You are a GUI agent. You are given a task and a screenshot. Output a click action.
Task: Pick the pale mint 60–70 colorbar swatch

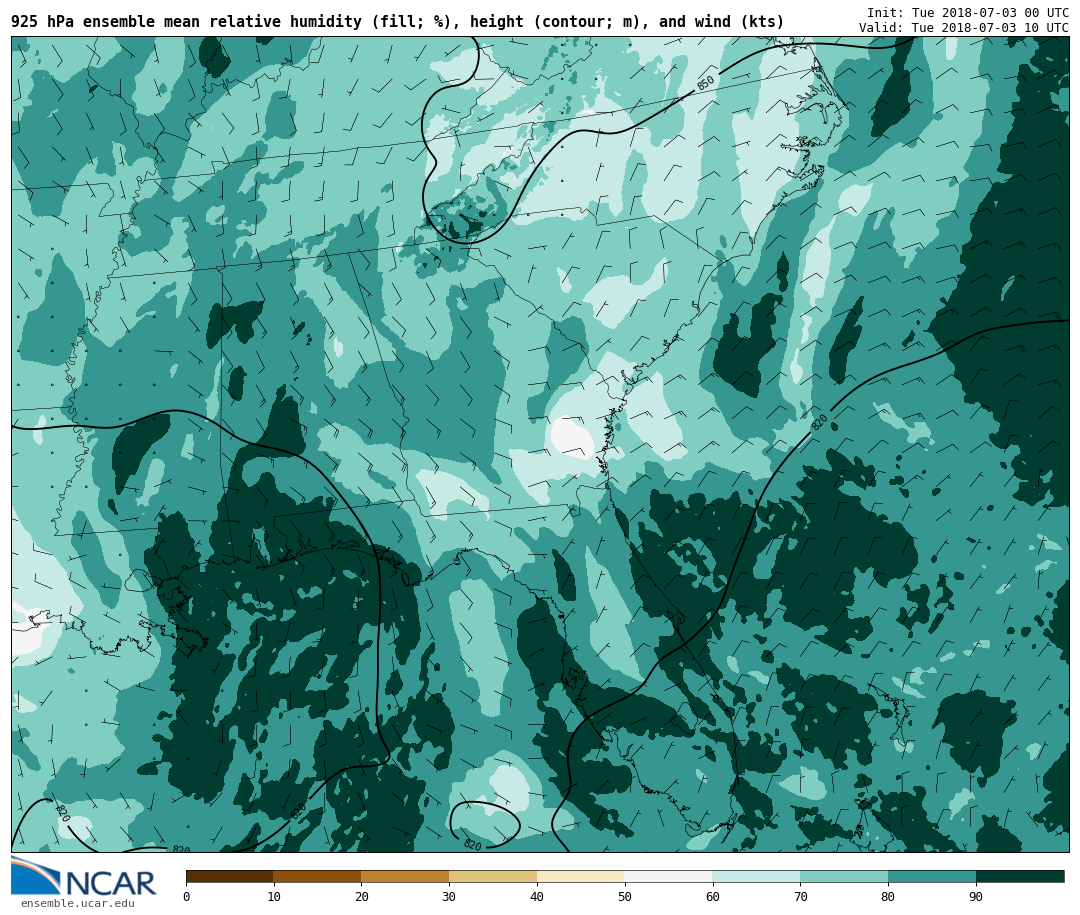756,876
